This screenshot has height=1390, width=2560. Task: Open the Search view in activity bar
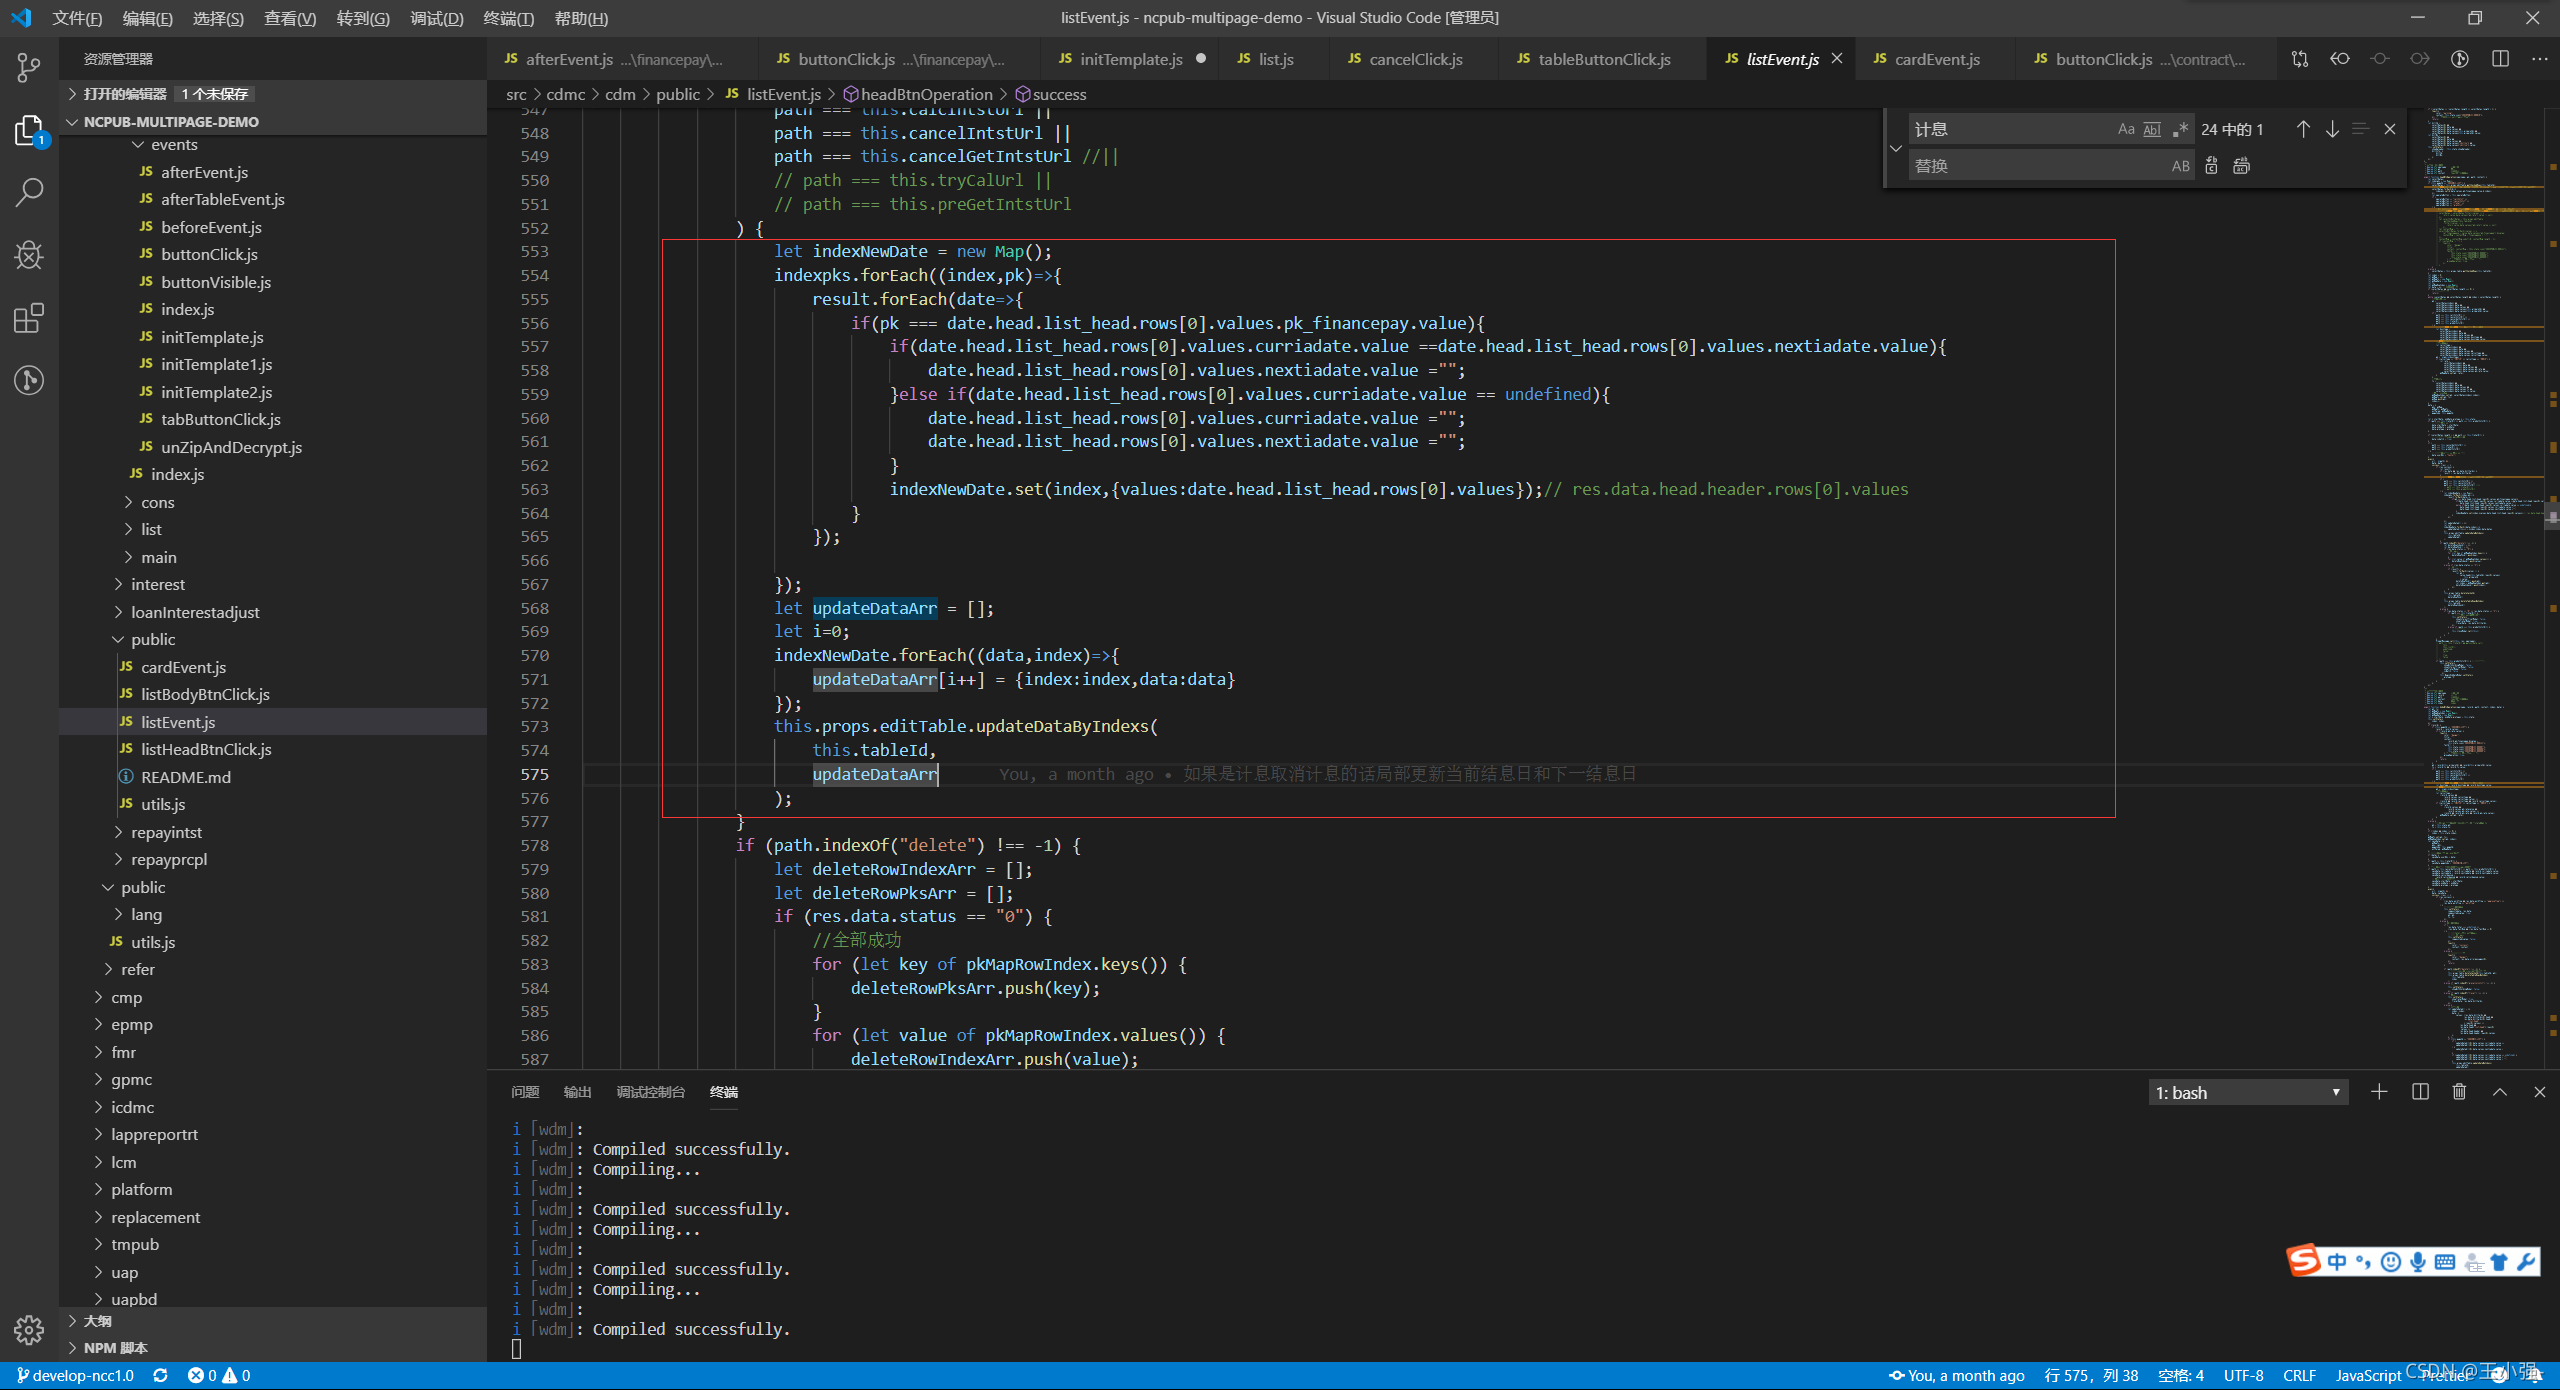pos(29,192)
